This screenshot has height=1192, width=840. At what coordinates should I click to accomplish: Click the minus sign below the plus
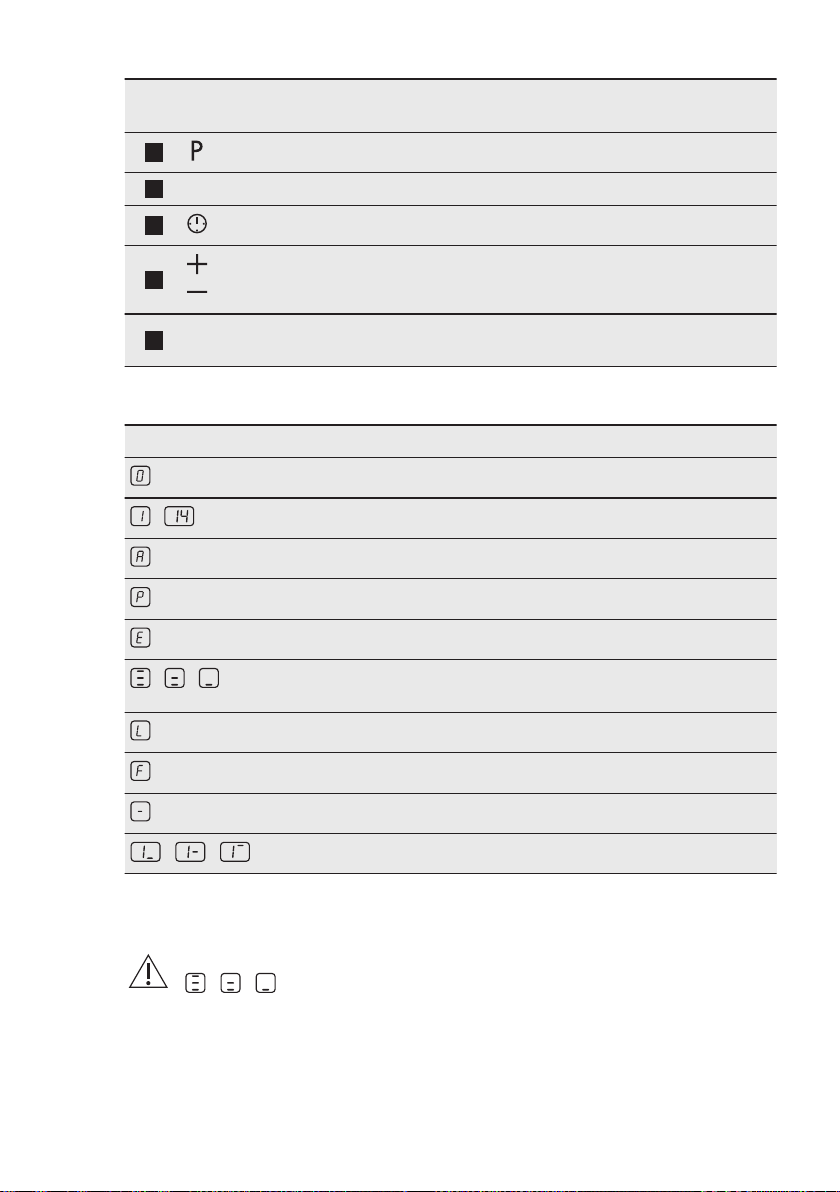pyautogui.click(x=197, y=292)
